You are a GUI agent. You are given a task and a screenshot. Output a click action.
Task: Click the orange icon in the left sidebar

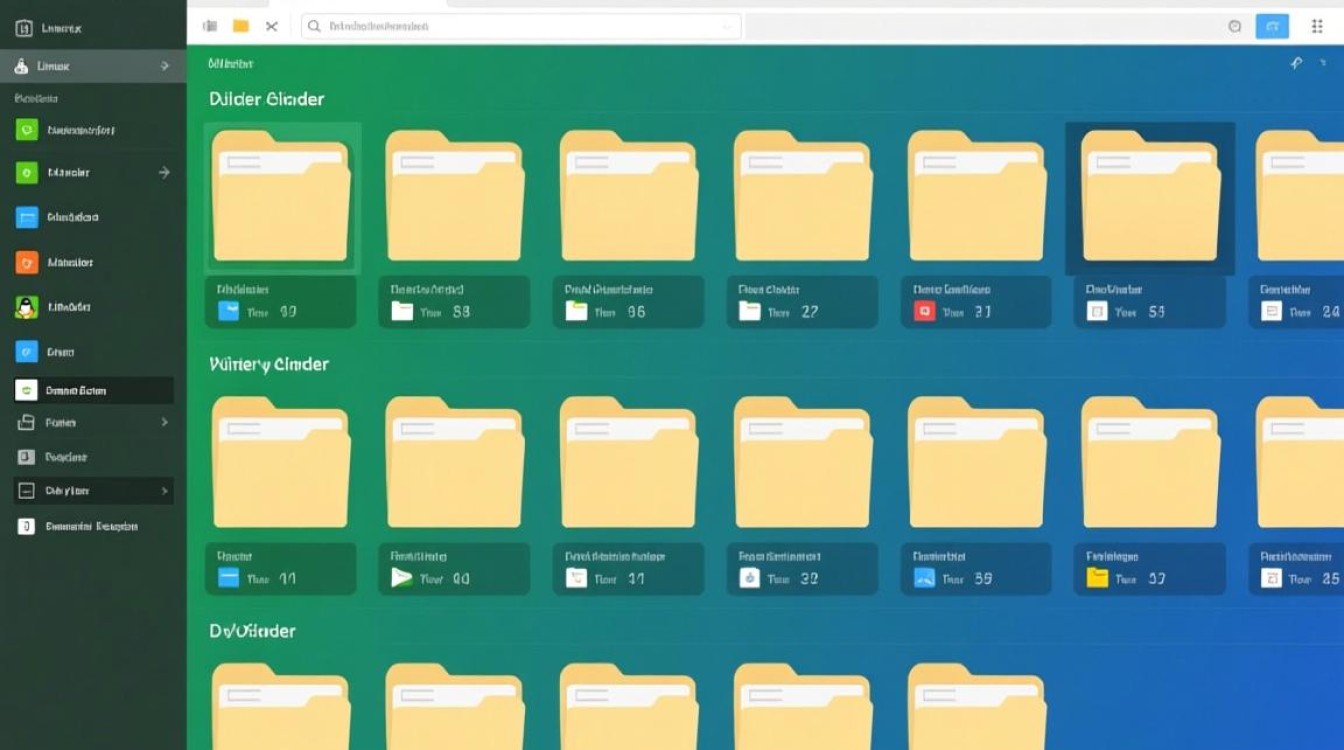tap(27, 262)
